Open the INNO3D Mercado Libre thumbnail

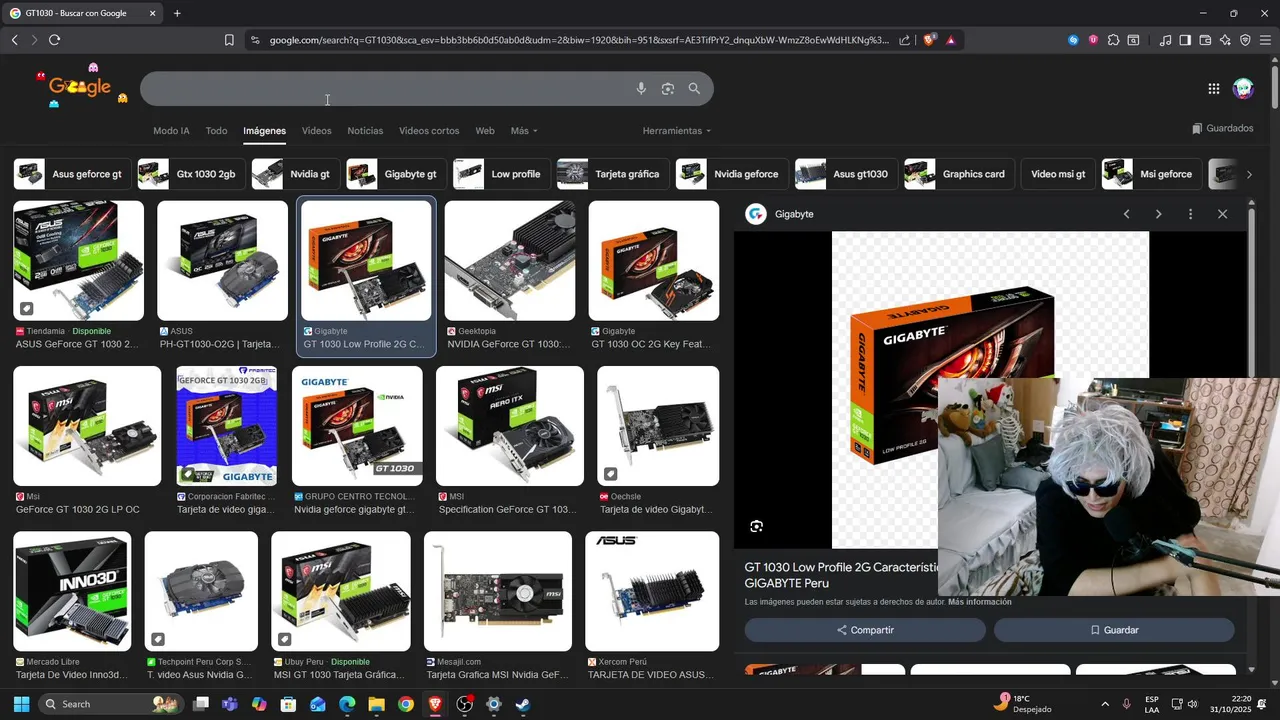pyautogui.click(x=72, y=591)
